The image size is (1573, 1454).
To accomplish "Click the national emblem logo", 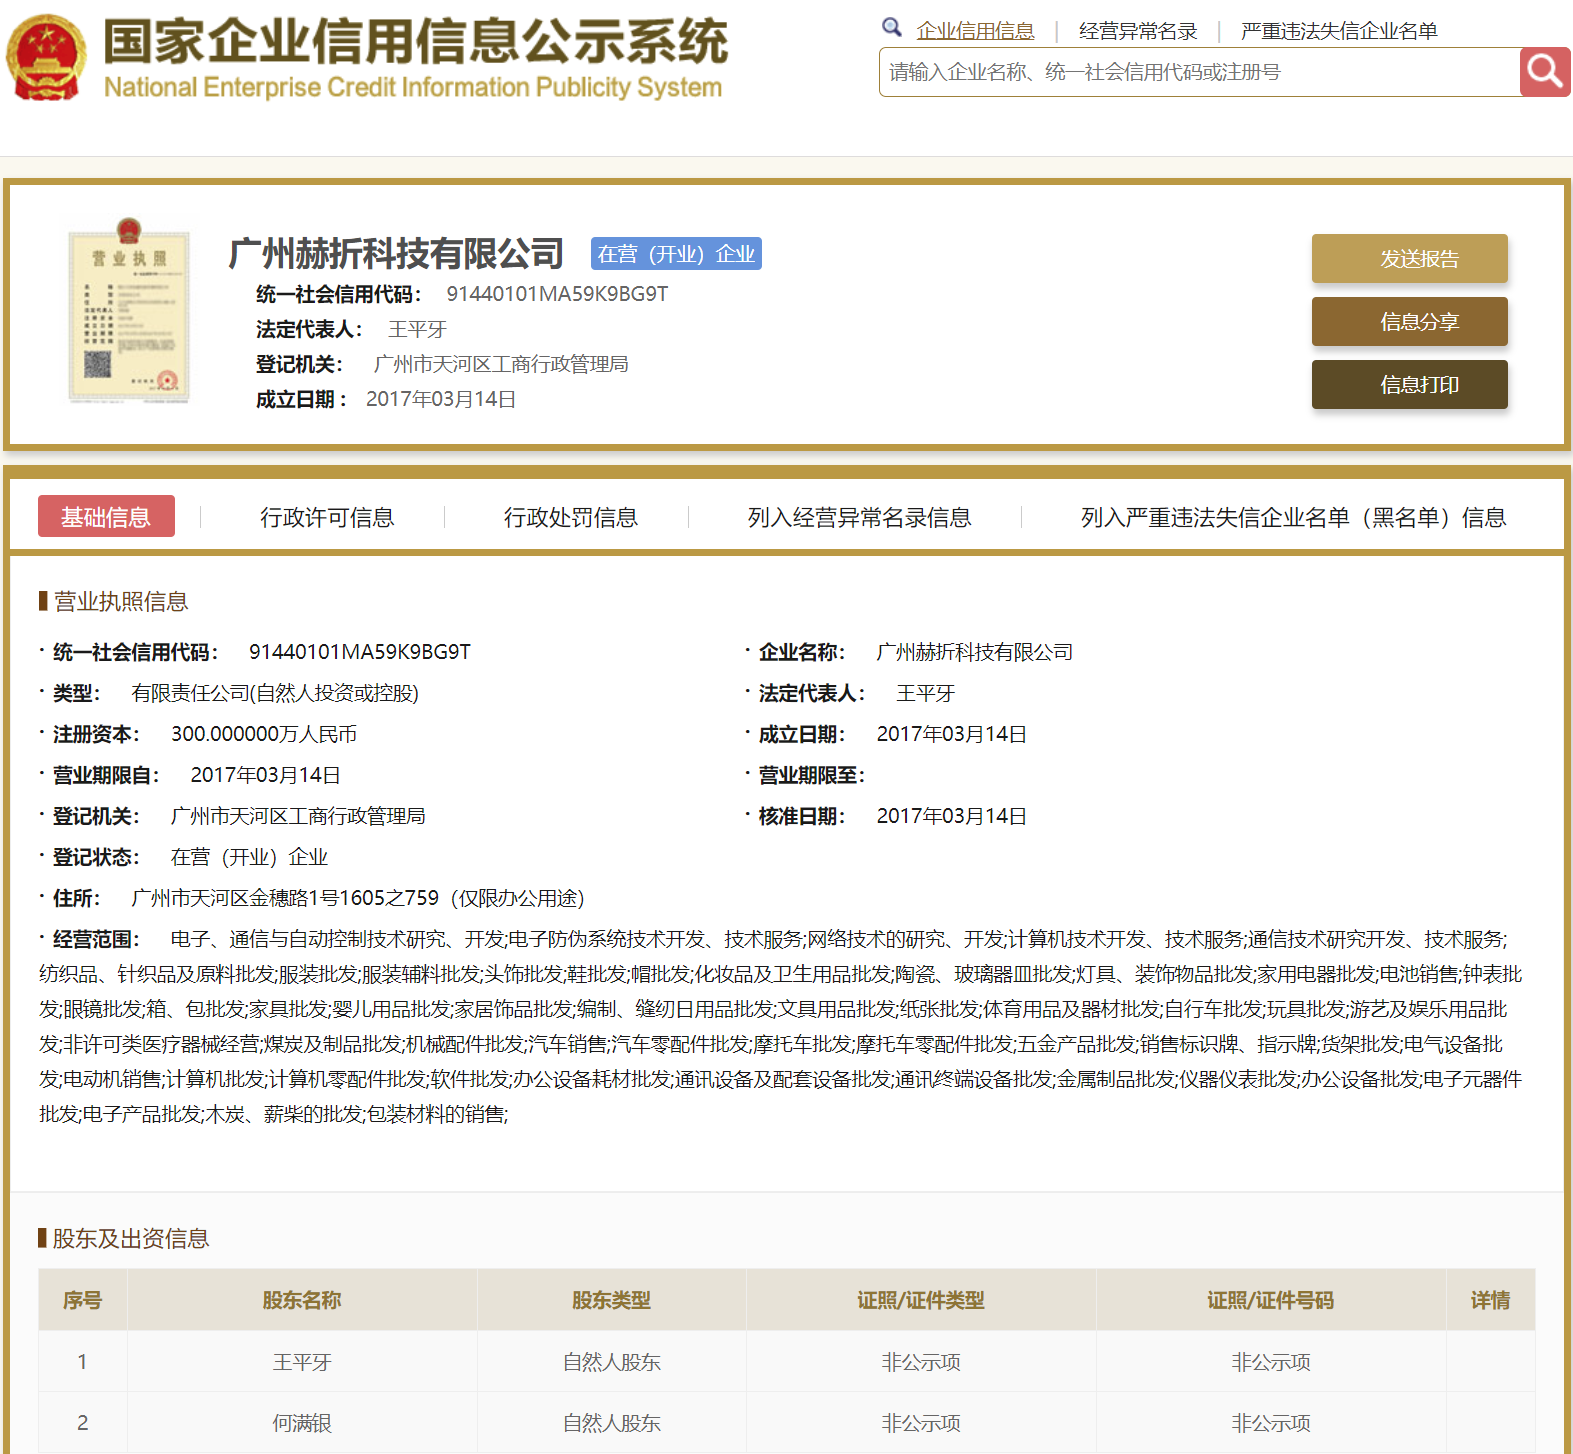I will coord(46,58).
